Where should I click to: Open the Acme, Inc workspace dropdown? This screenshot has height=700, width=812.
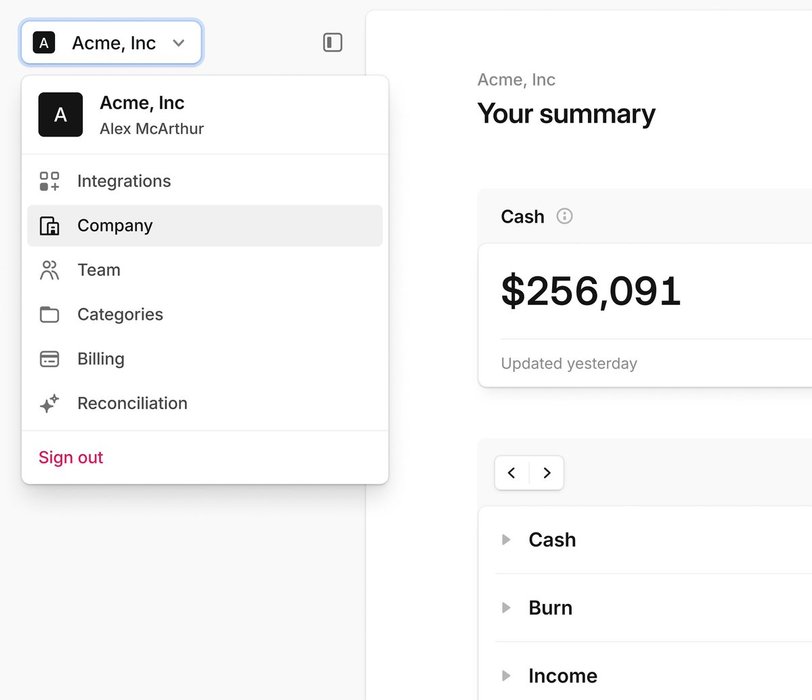click(x=111, y=43)
